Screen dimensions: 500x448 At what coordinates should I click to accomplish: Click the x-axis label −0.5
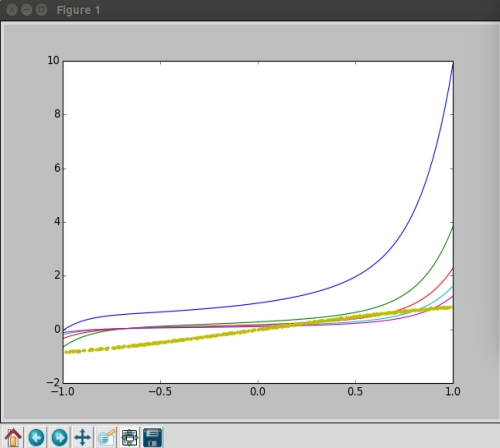(x=160, y=391)
